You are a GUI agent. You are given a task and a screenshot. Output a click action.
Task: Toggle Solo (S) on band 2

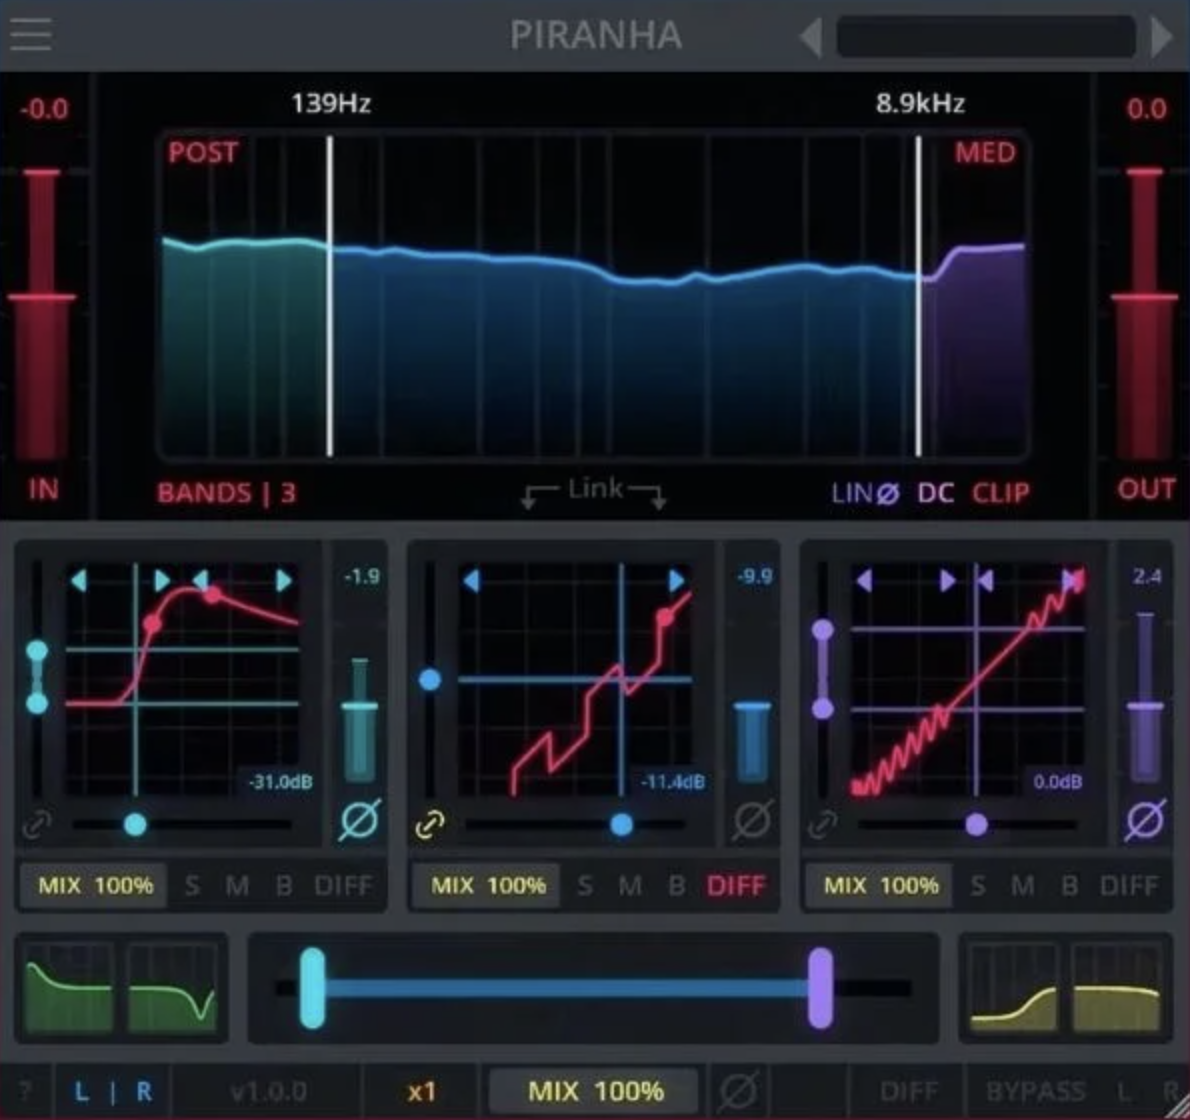[584, 886]
